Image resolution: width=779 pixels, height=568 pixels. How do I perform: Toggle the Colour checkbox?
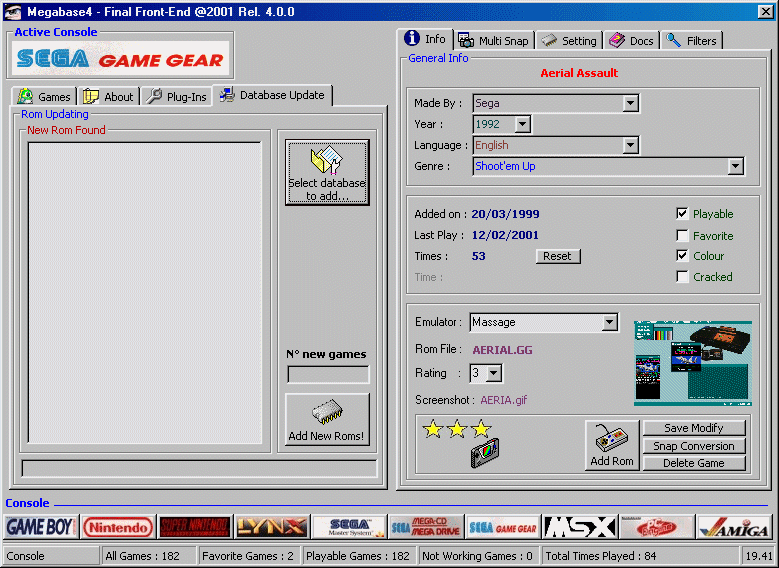coord(683,255)
